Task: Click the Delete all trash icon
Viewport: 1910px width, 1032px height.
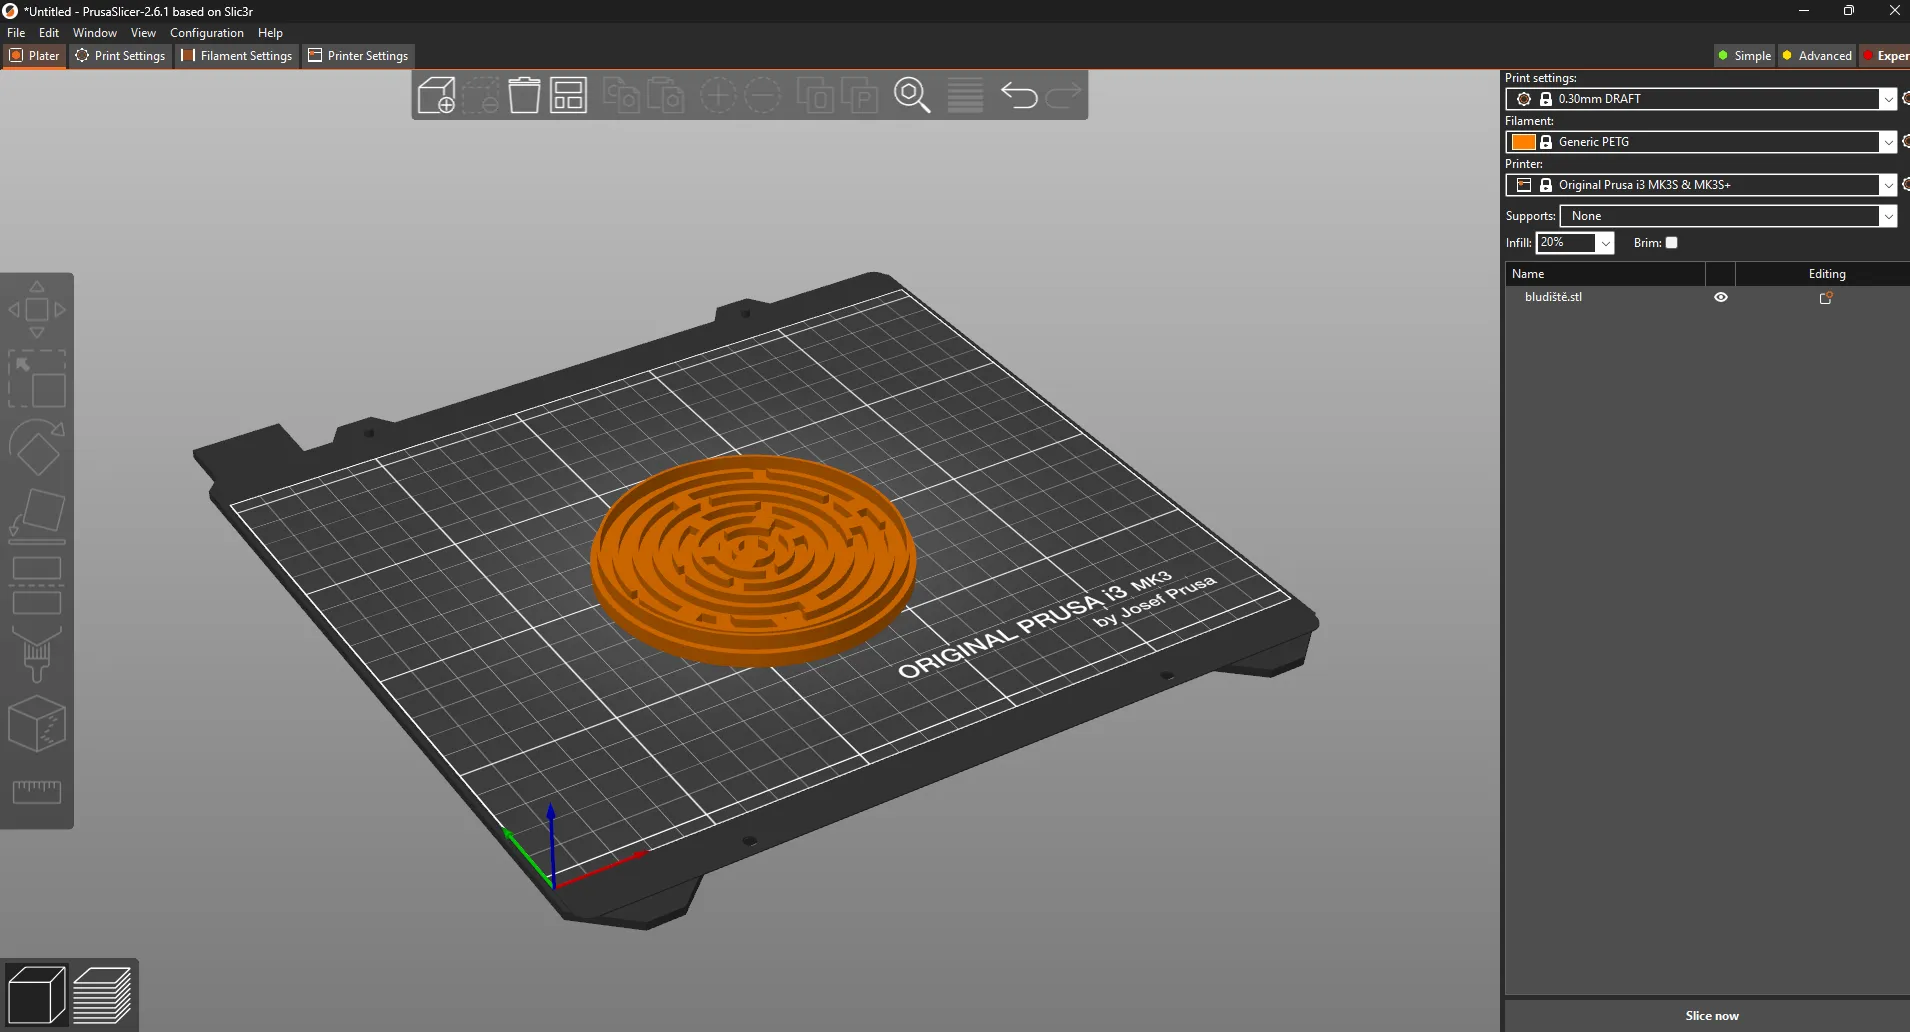Action: tap(524, 96)
